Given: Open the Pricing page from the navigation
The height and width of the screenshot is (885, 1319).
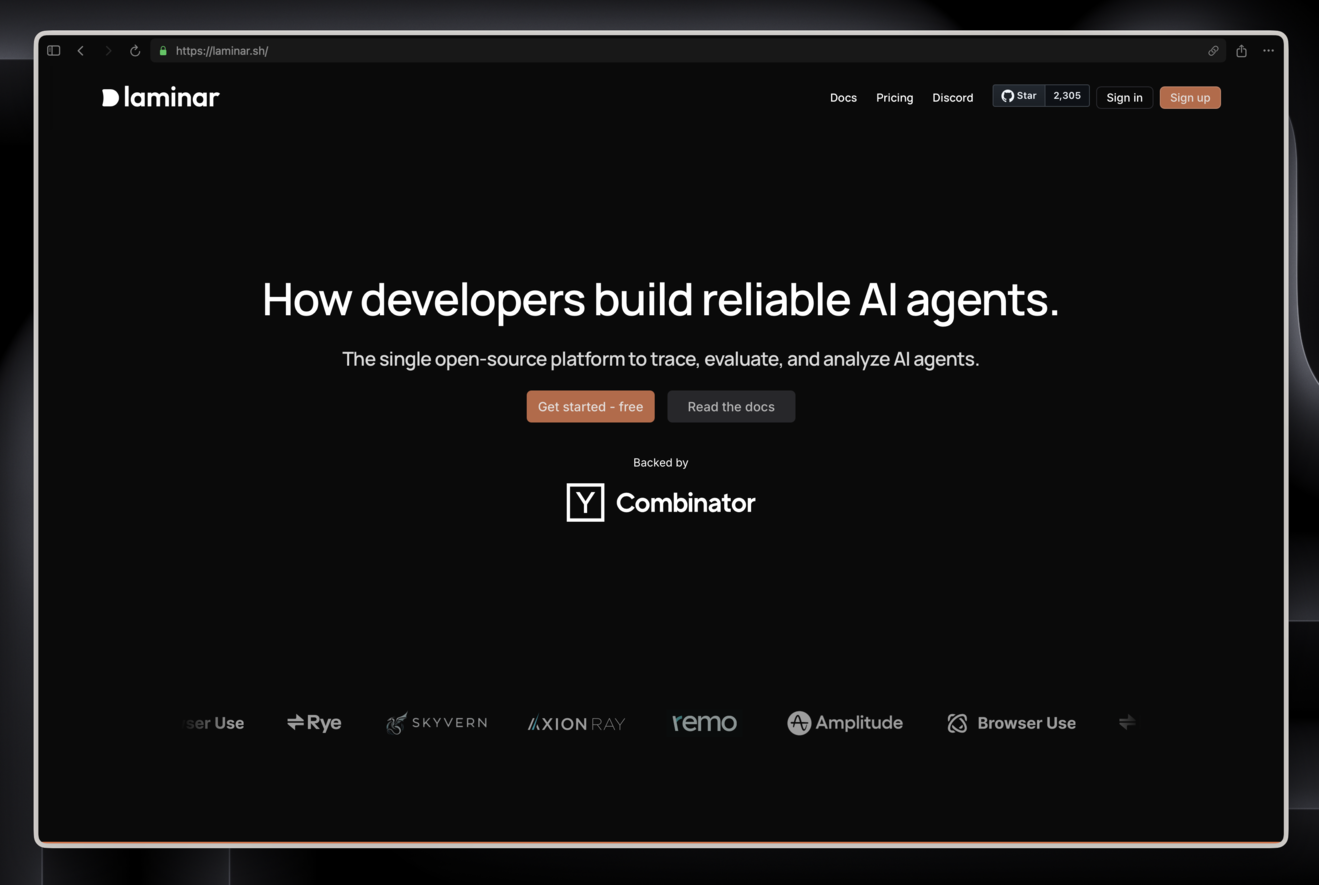Looking at the screenshot, I should click(894, 98).
